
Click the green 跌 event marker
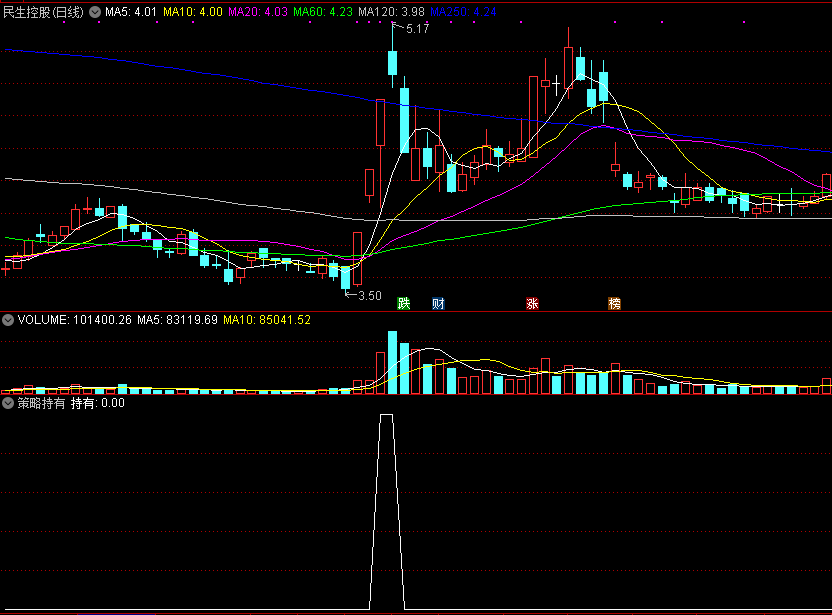404,304
